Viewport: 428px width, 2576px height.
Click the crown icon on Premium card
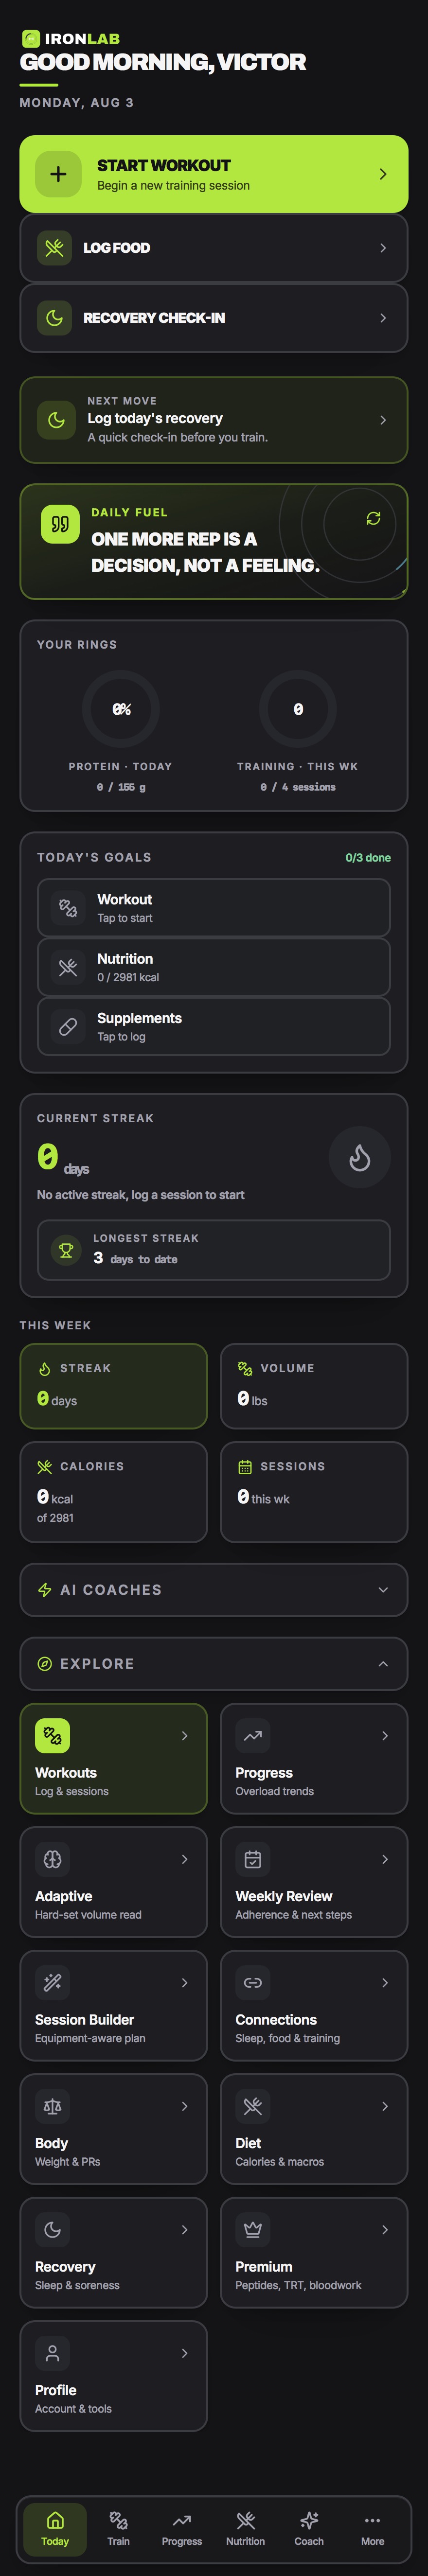click(253, 2229)
